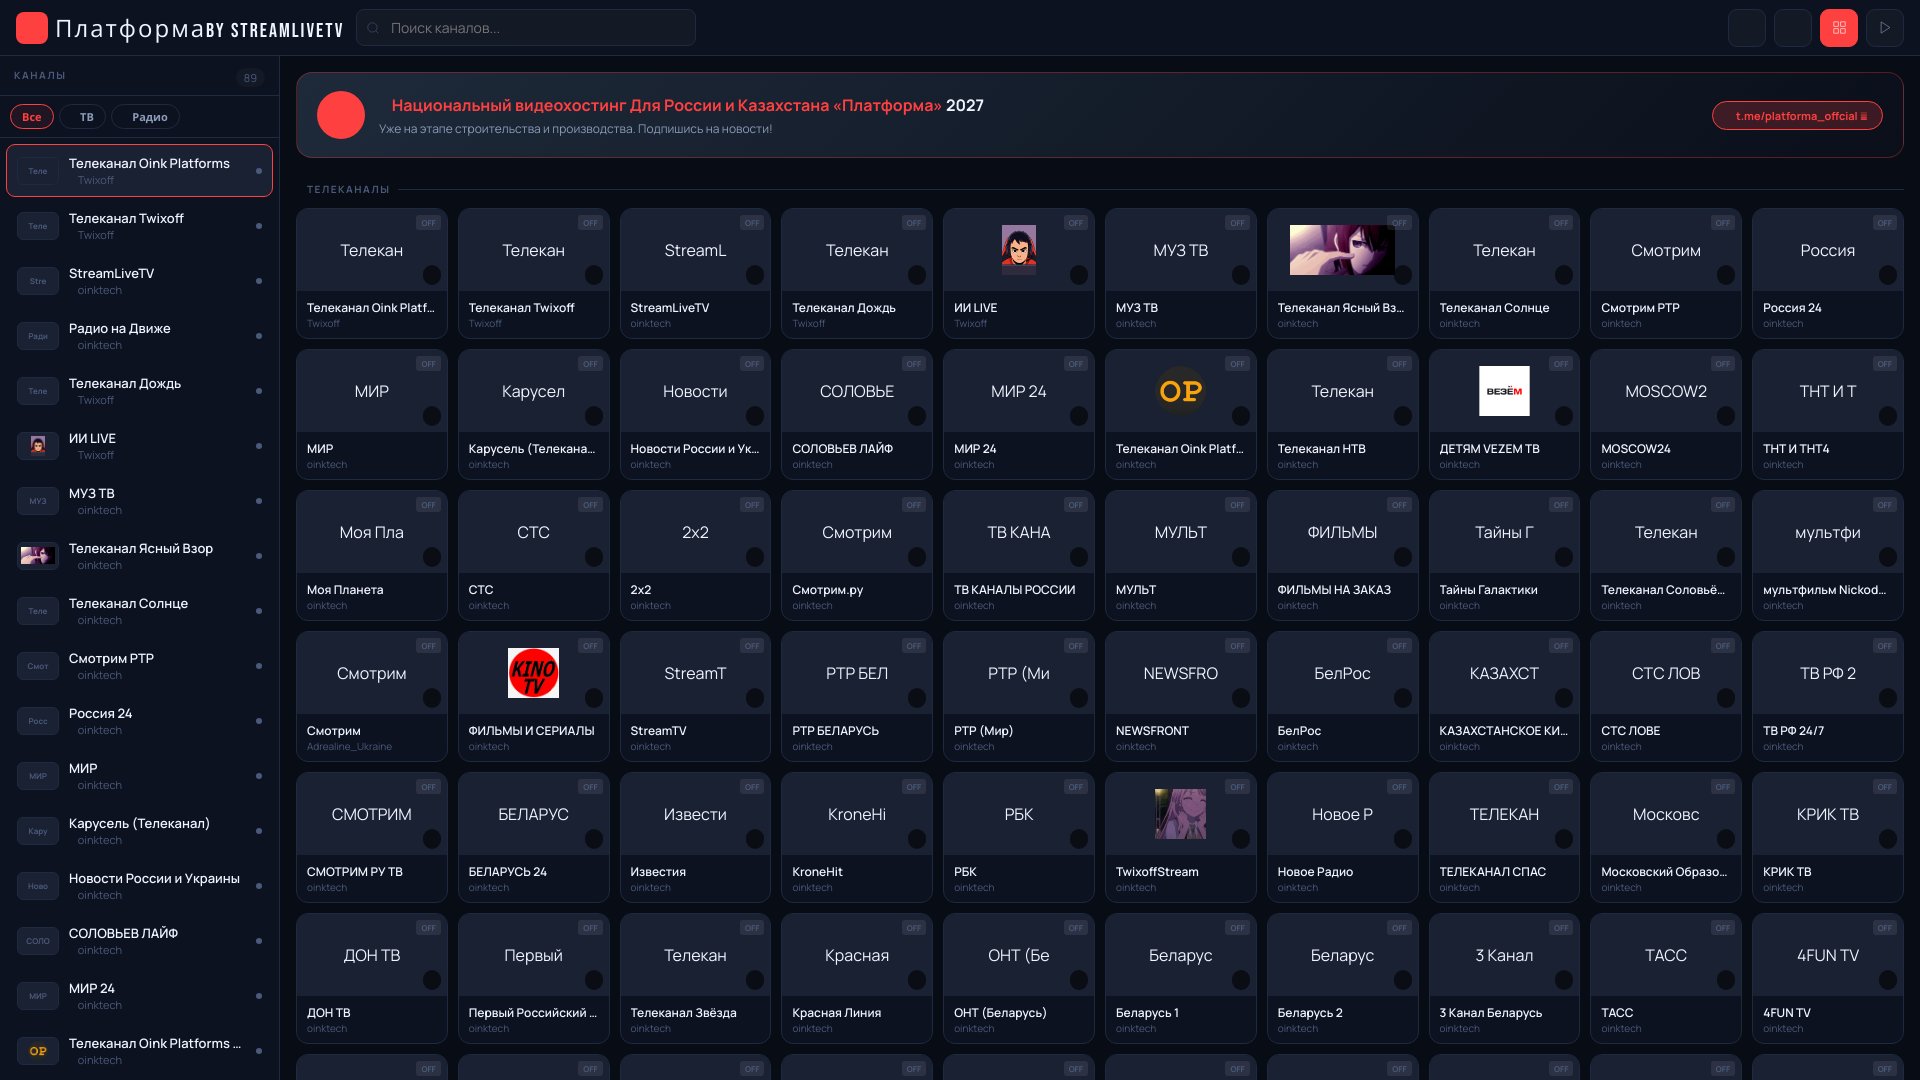Click the red Платформа logo square

click(32, 28)
